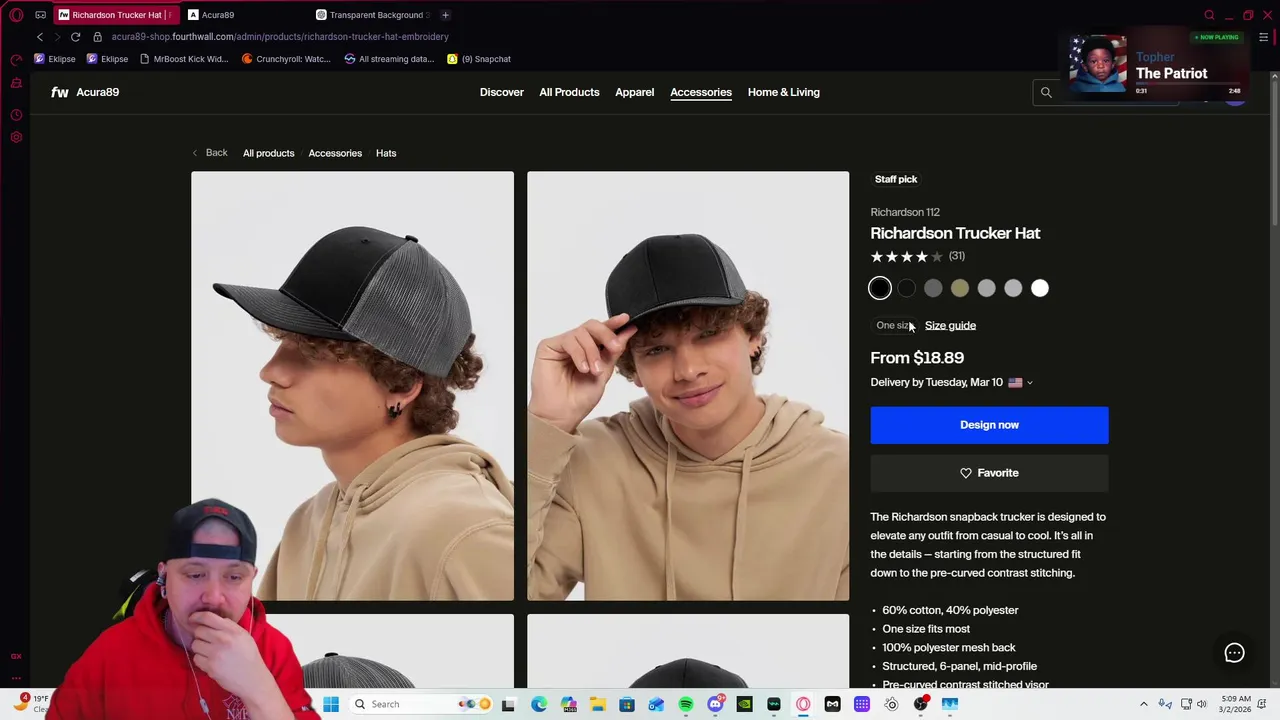The image size is (1280, 720).
Task: Select the khaki tan color swatch
Action: (960, 288)
